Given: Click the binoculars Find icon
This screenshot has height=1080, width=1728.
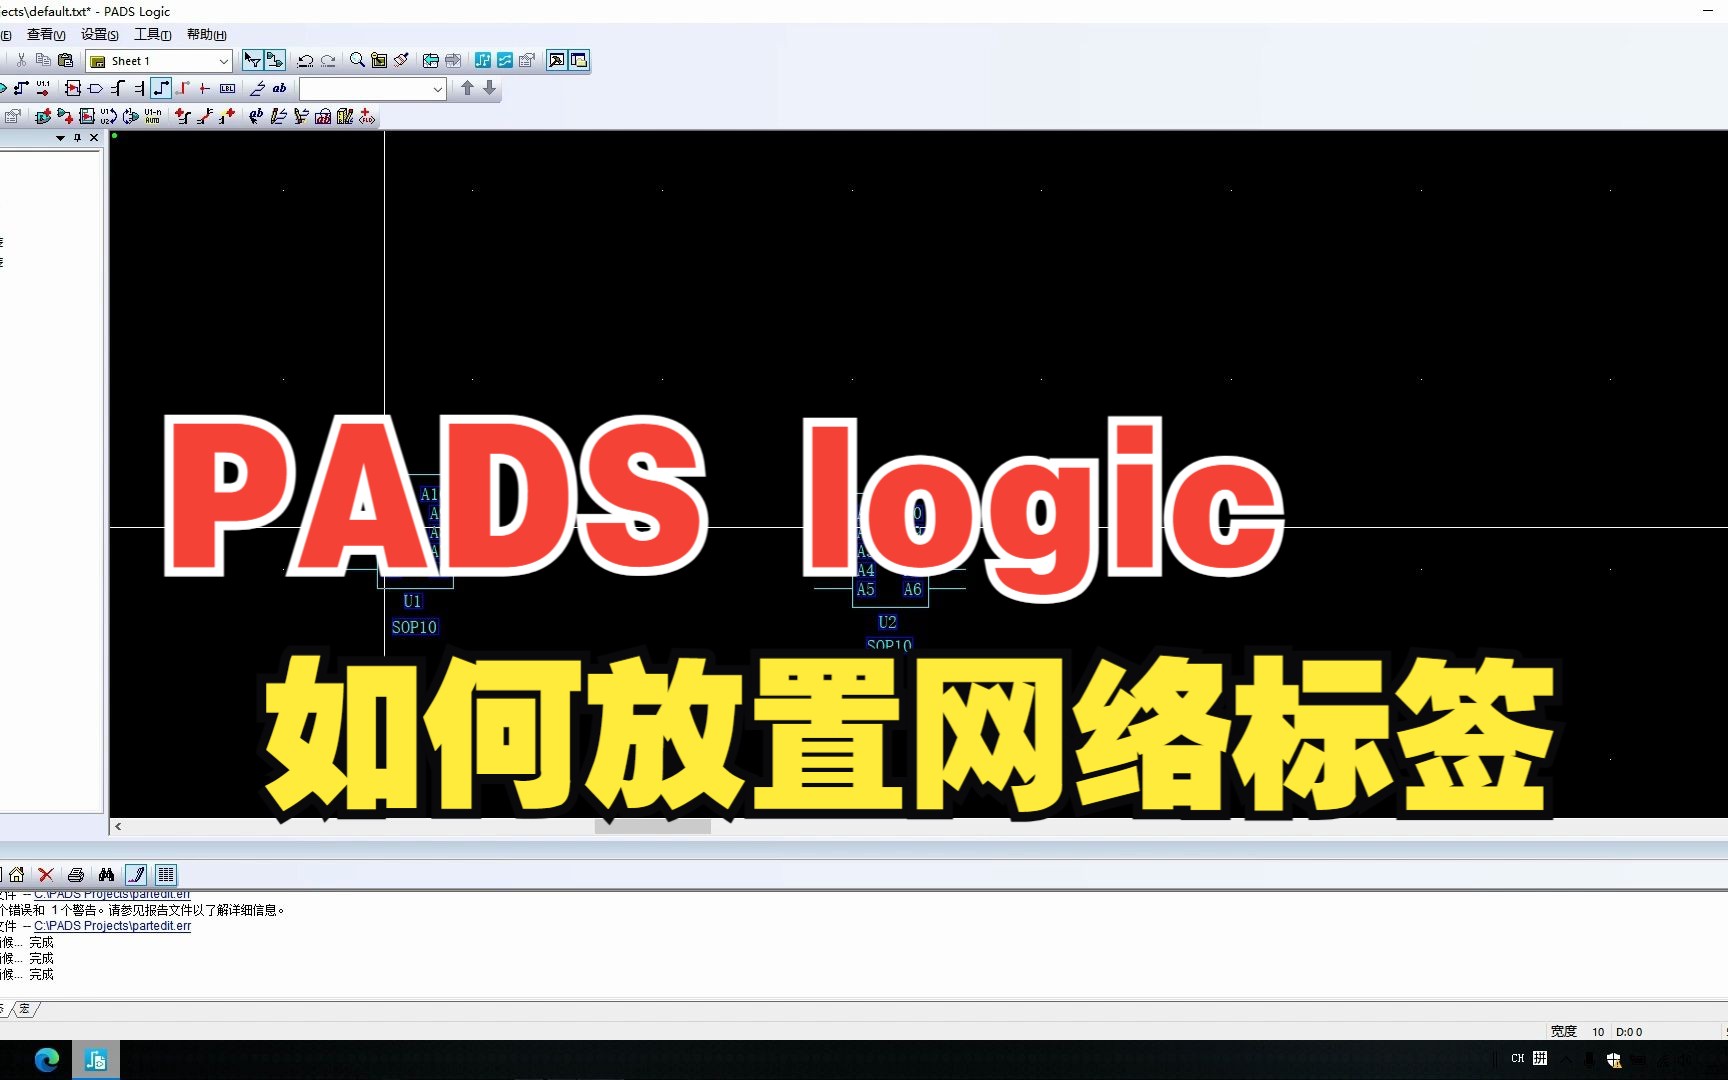Looking at the screenshot, I should [106, 874].
